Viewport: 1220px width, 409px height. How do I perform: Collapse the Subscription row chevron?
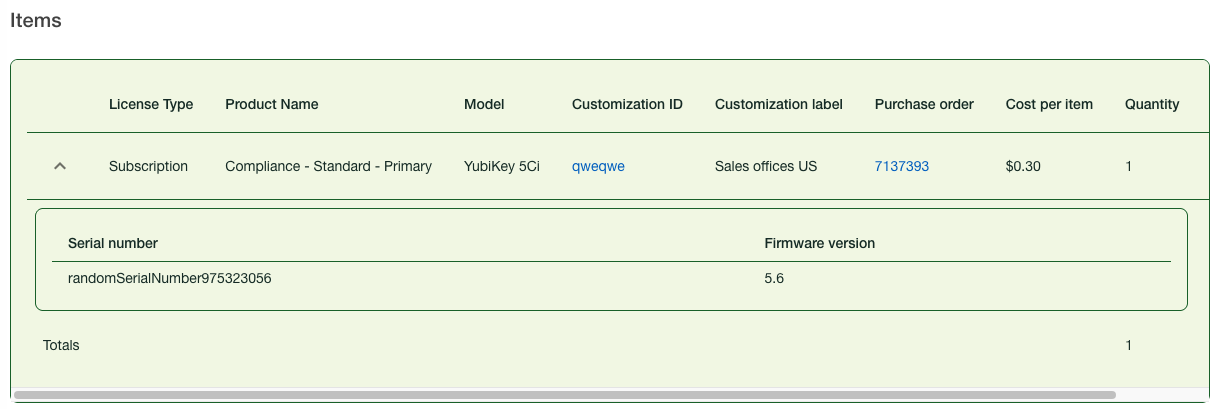[60, 167]
